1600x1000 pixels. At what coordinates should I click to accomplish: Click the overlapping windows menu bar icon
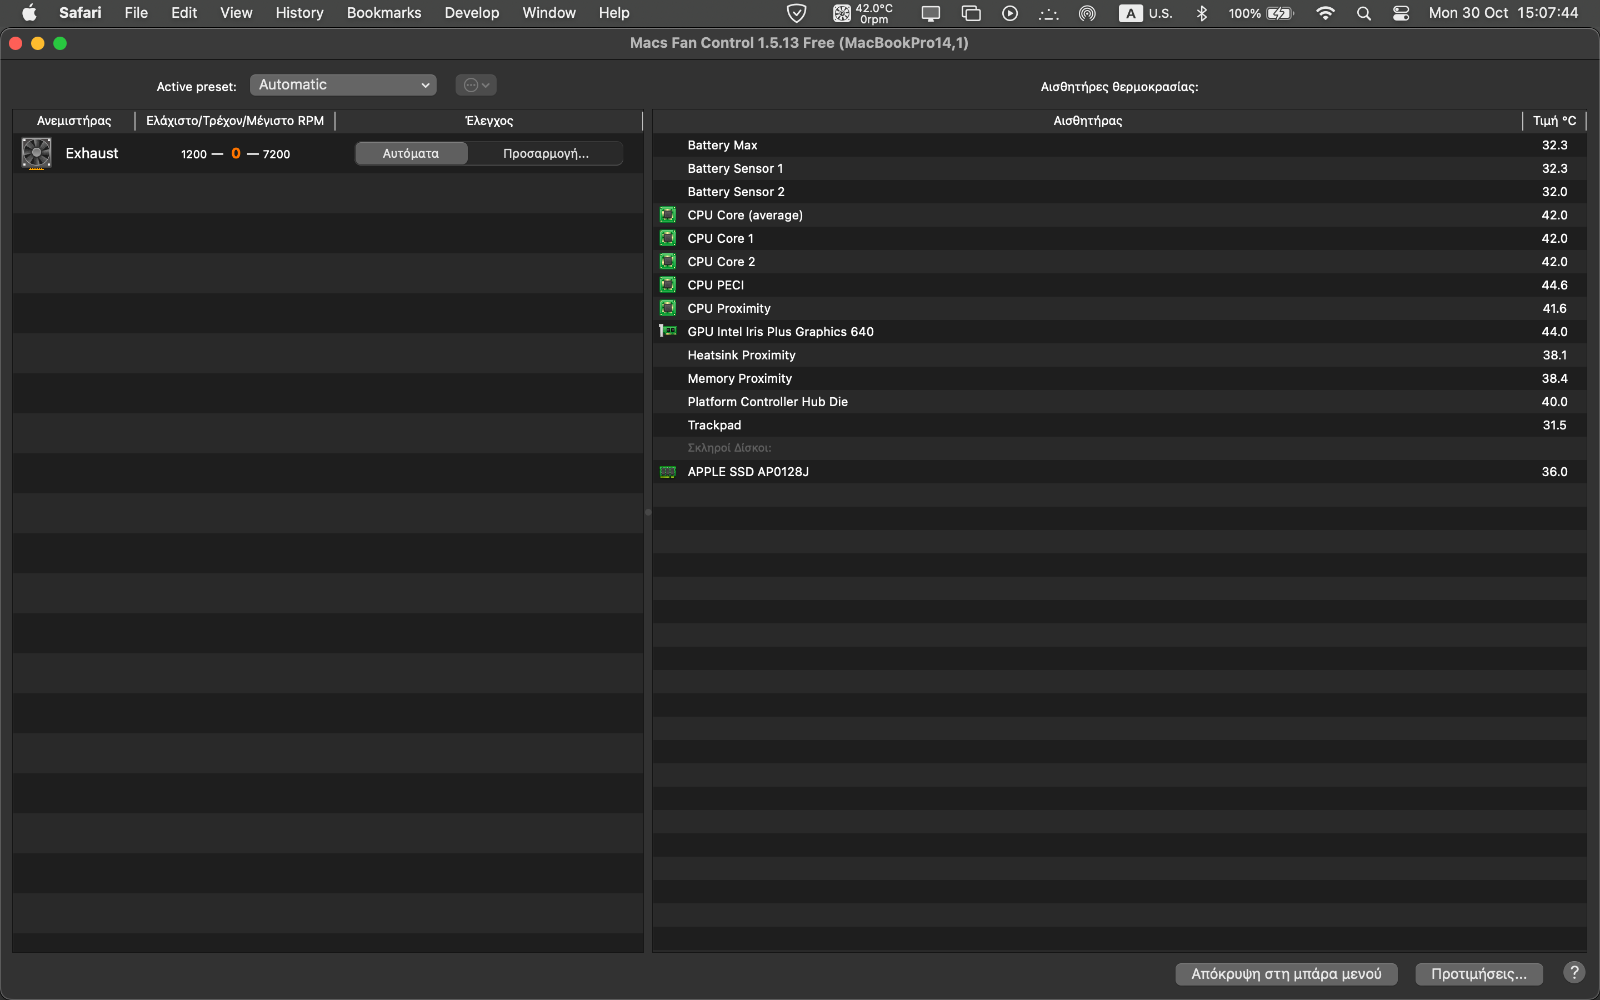point(971,13)
